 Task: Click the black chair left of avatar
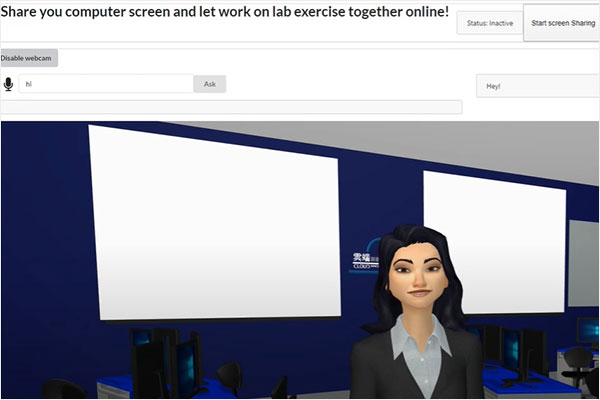pyautogui.click(x=228, y=378)
